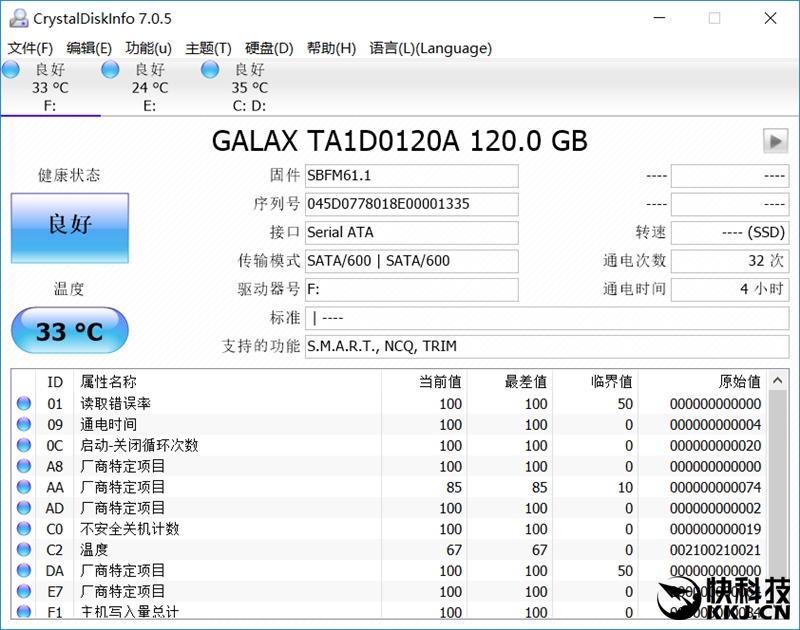
Task: Click the 属性名称 column header
Action: tap(228, 382)
